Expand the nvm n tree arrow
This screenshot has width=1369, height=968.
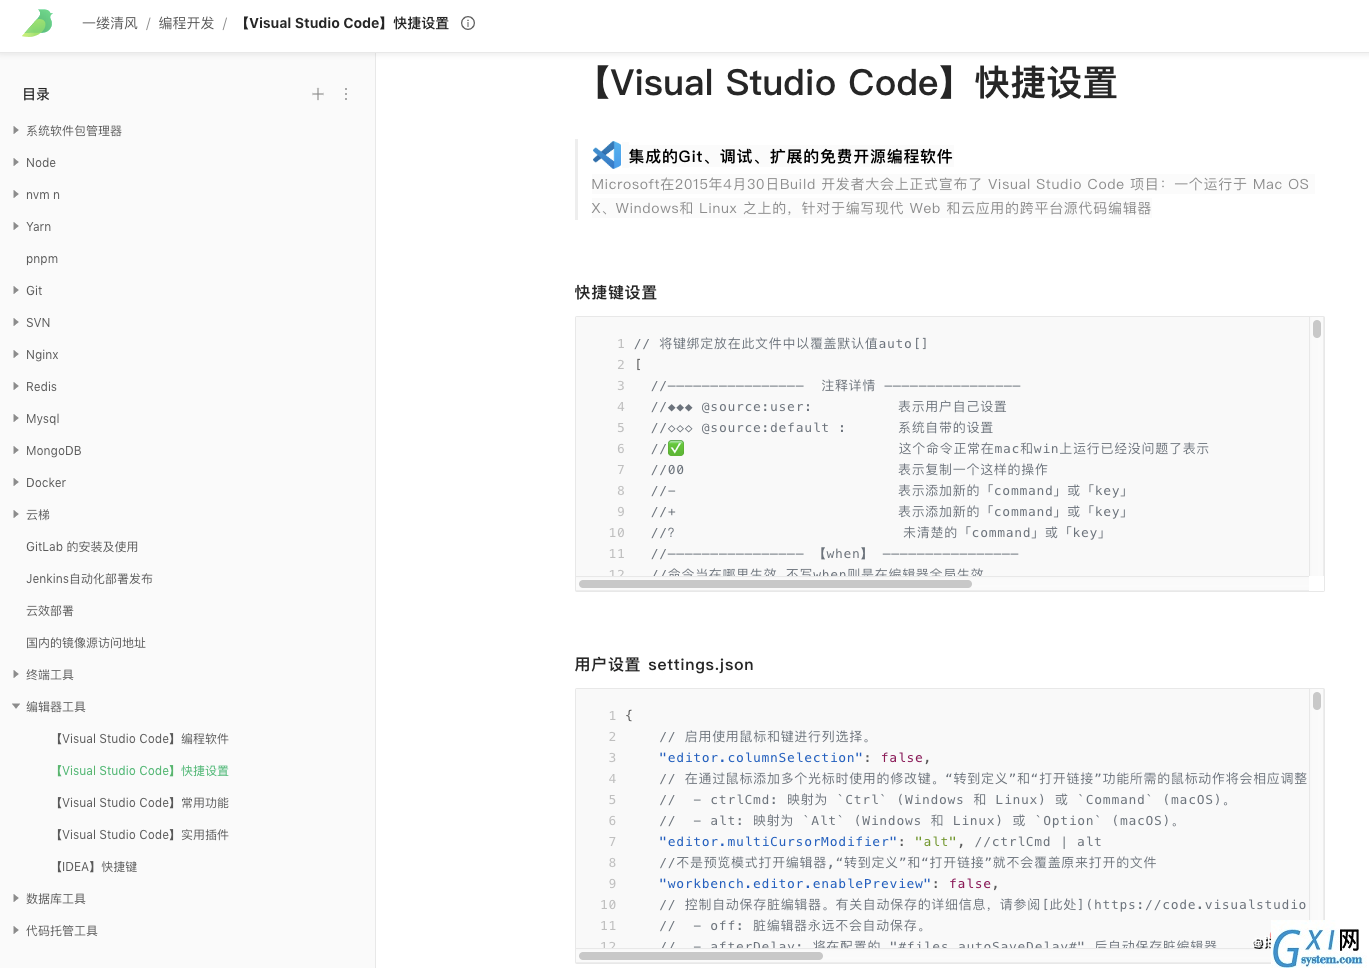click(x=16, y=194)
